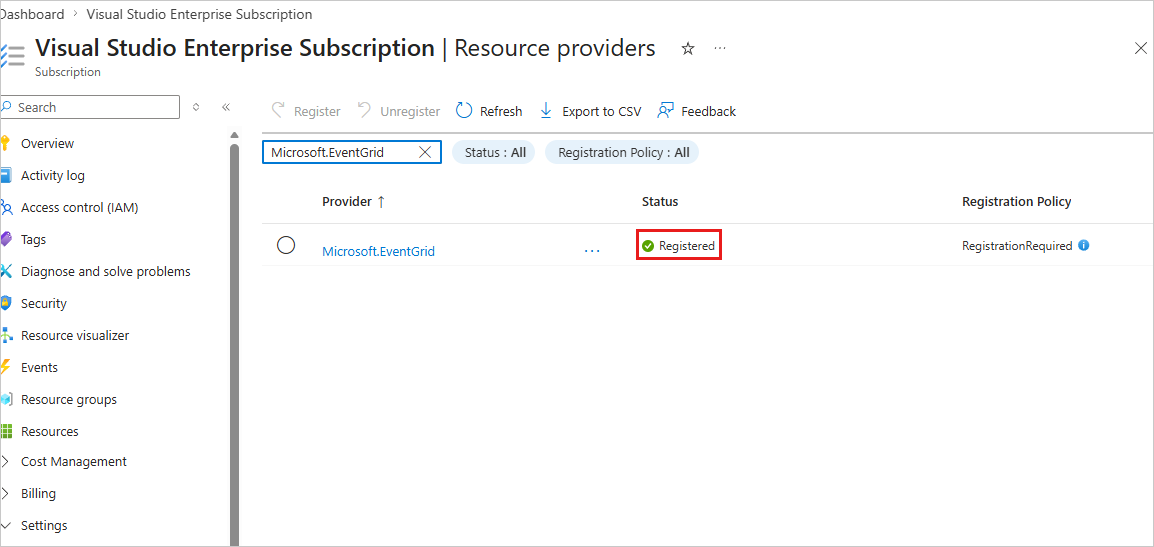Open Resources menu item

pos(49,431)
